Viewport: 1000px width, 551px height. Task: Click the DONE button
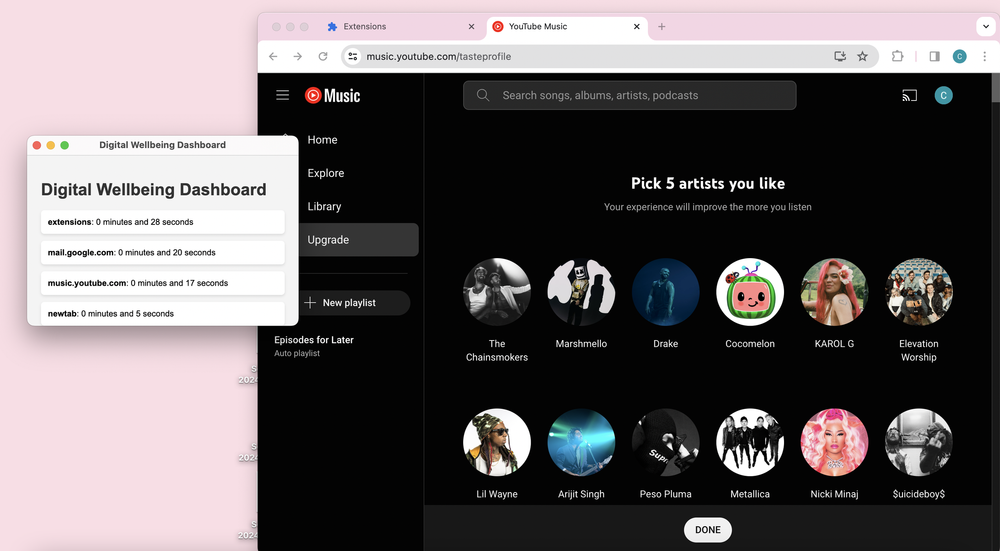708,530
